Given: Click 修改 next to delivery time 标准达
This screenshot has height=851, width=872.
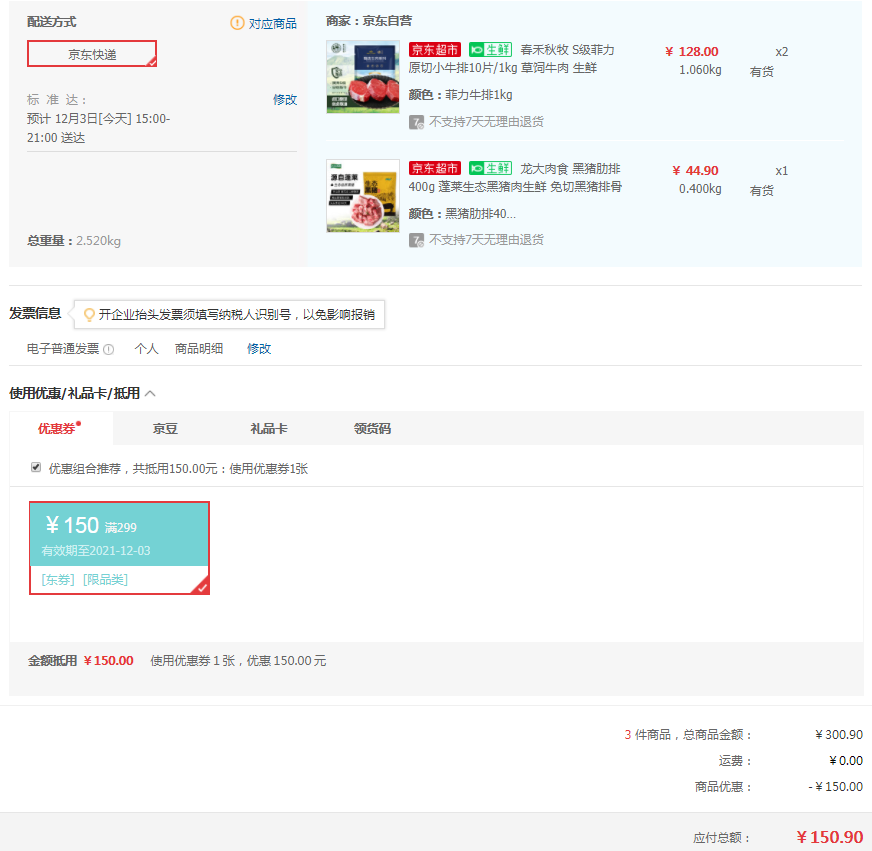Looking at the screenshot, I should [x=285, y=100].
